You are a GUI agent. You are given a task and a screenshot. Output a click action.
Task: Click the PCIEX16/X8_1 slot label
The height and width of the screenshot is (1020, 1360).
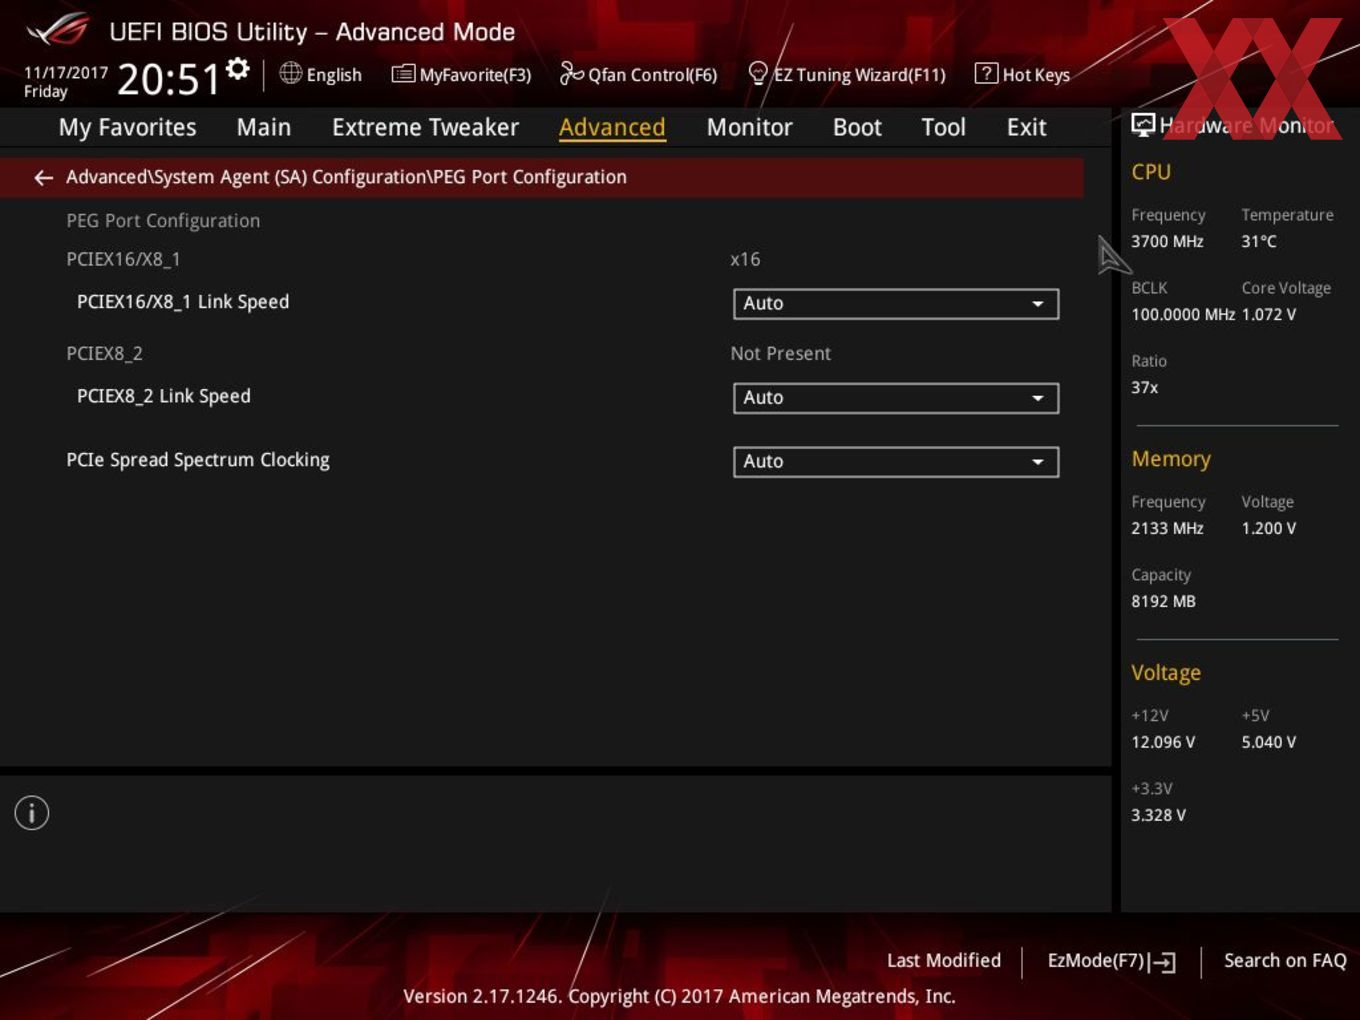pyautogui.click(x=123, y=259)
